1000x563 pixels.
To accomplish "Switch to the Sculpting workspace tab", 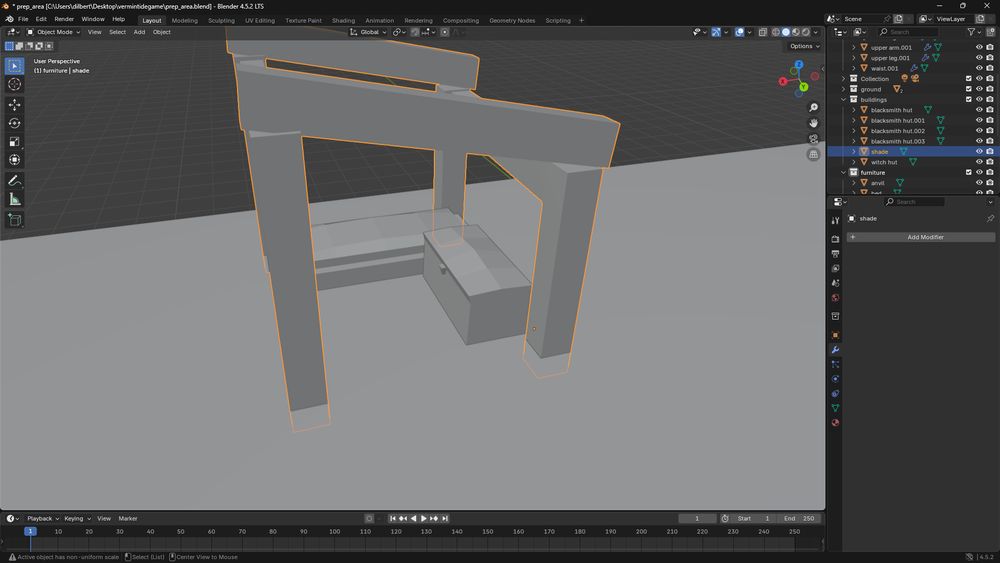I will click(x=221, y=20).
